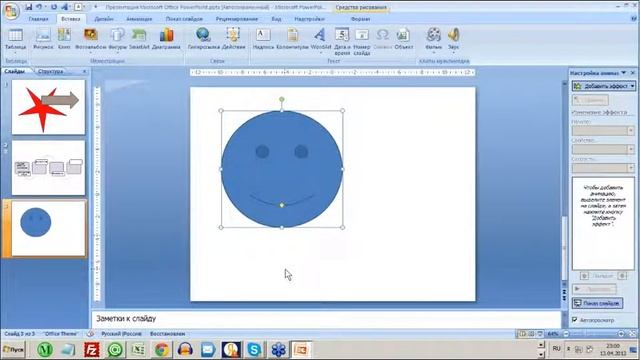640x360 pixels.
Task: Open the Действие action settings
Action: 233,40
